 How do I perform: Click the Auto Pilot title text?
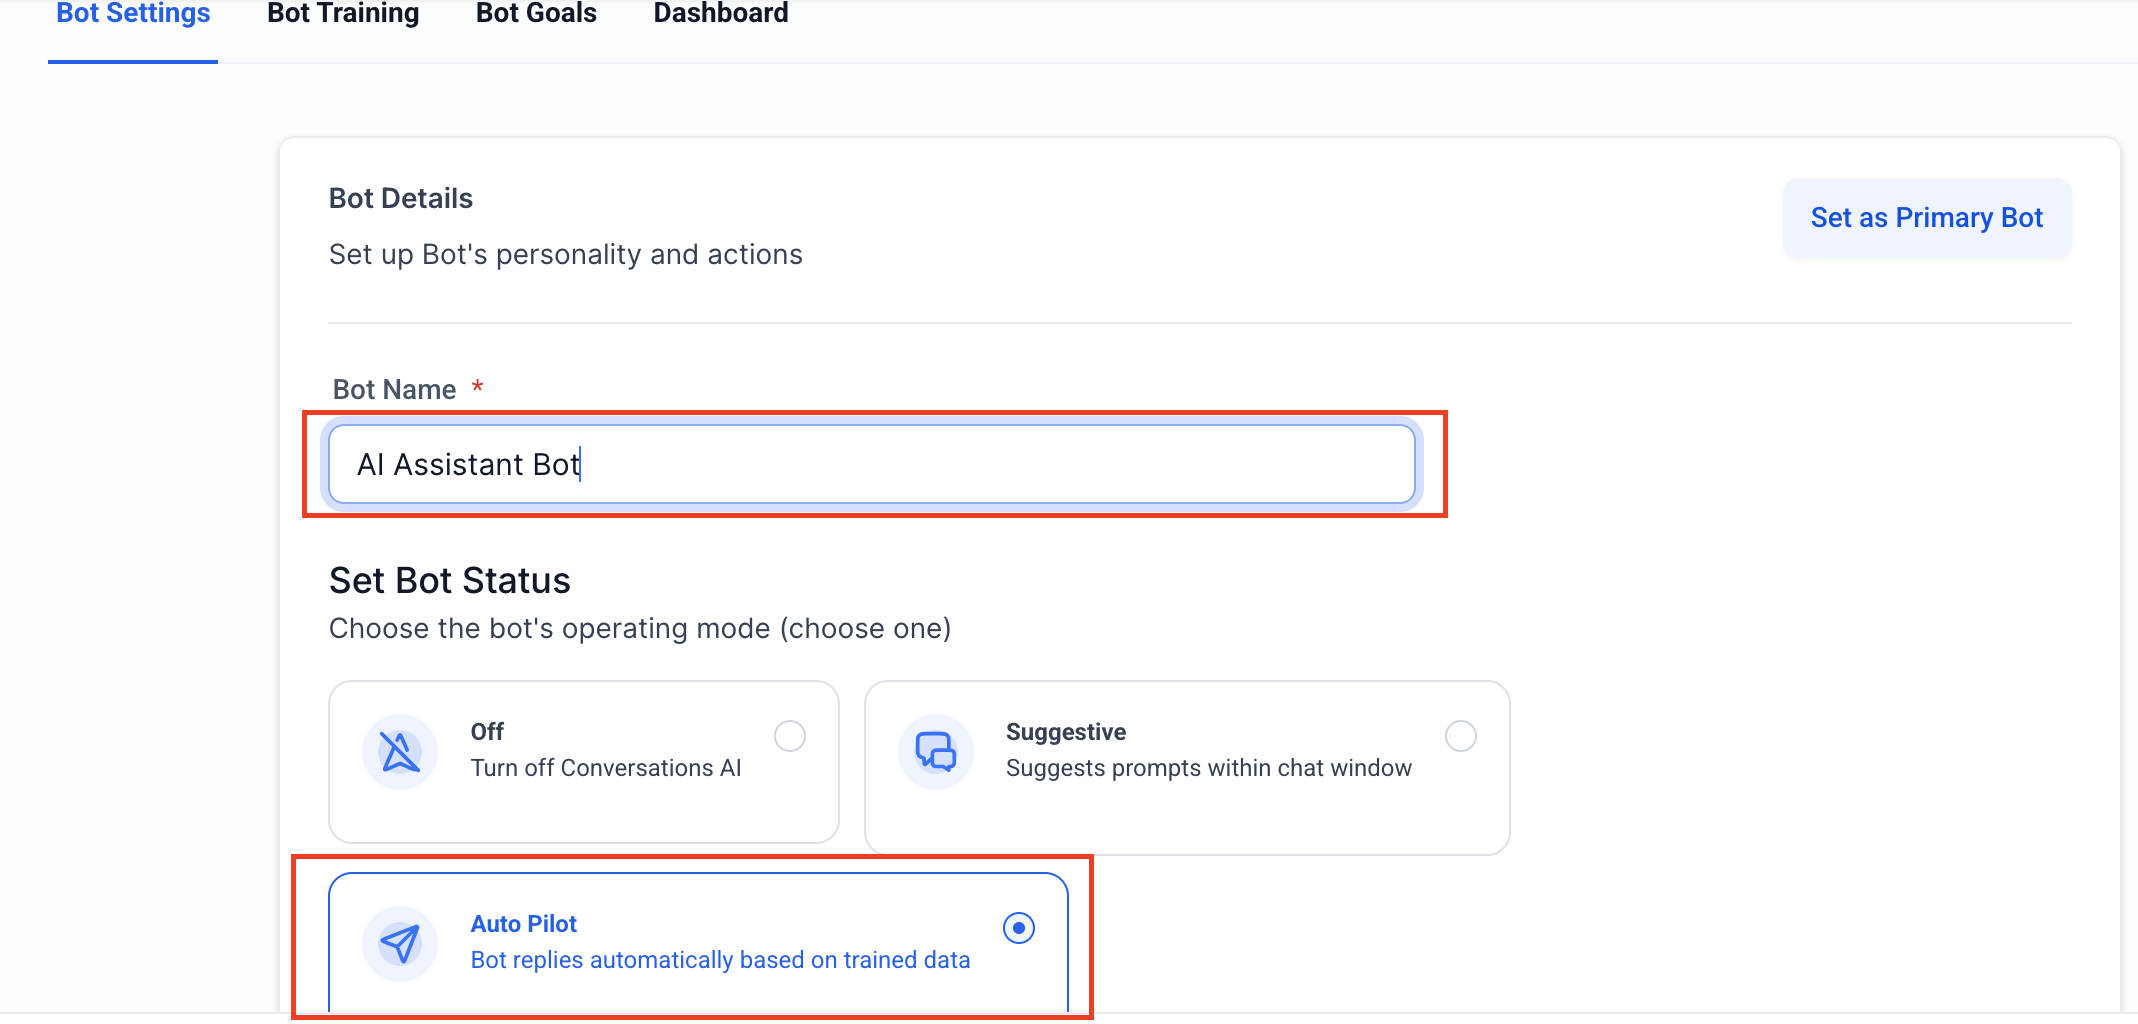[x=524, y=924]
